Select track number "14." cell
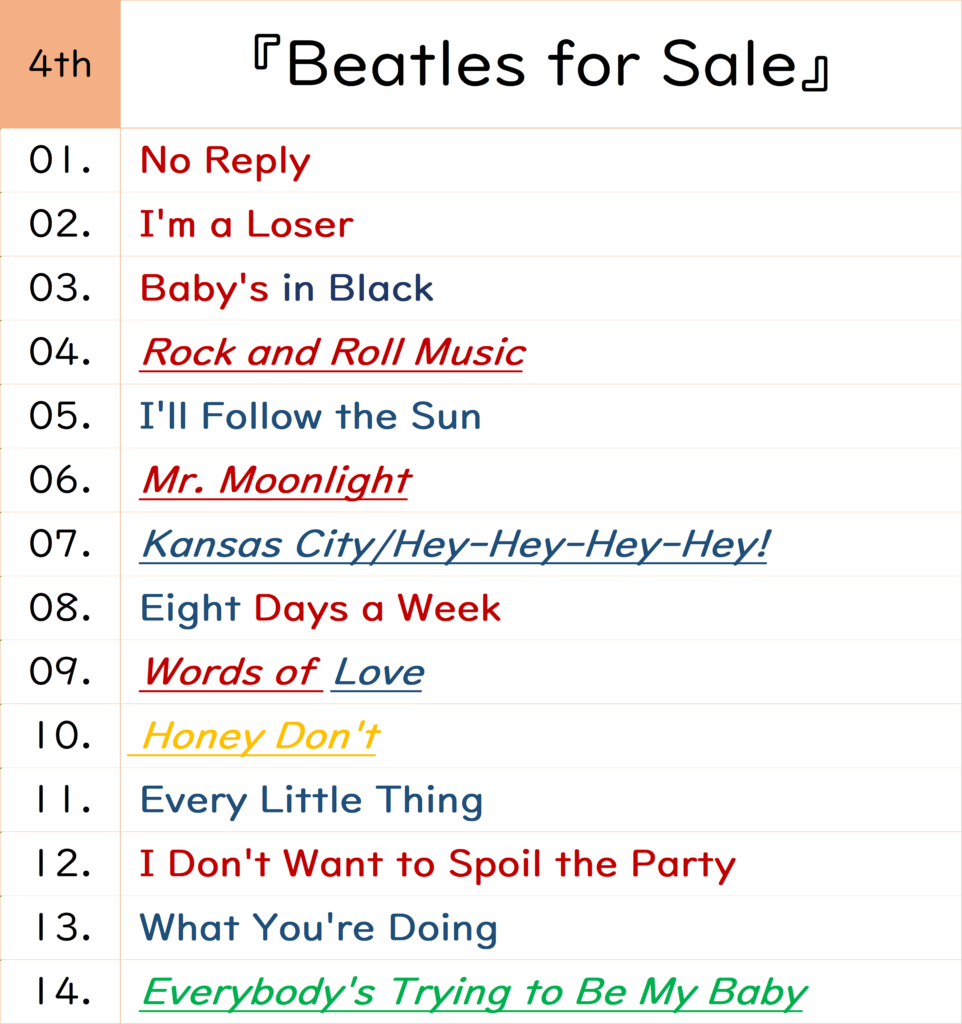The image size is (962, 1024). click(60, 993)
